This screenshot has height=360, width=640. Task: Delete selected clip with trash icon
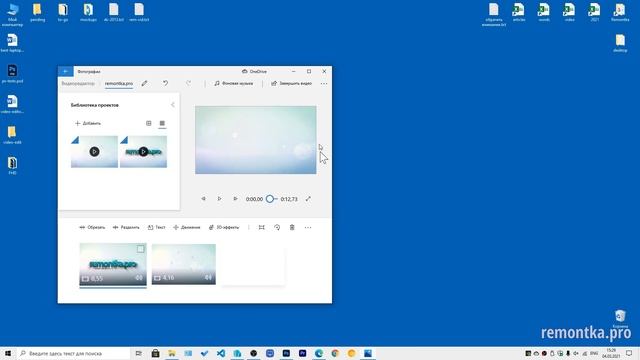click(x=292, y=227)
